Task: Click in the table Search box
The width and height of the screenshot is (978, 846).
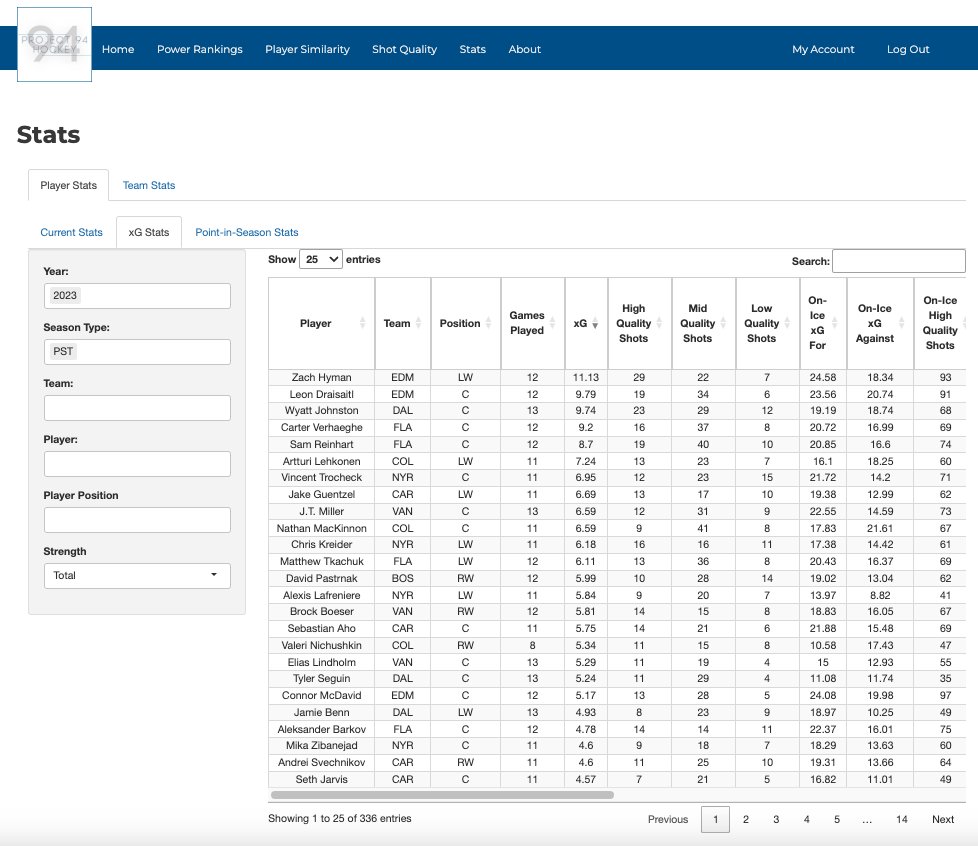Action: (899, 261)
